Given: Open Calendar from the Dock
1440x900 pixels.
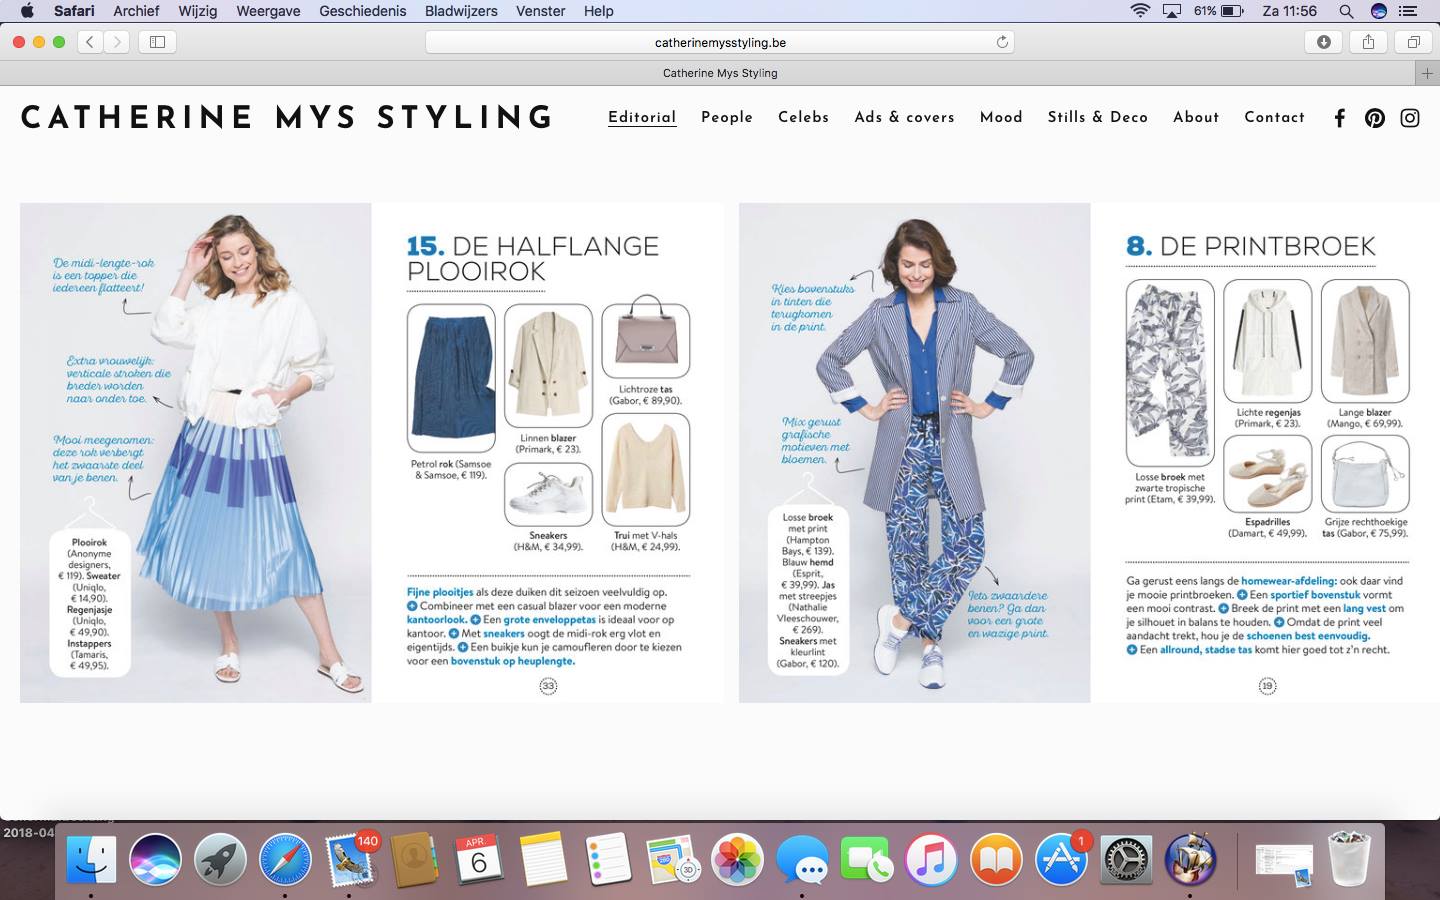Looking at the screenshot, I should (479, 859).
